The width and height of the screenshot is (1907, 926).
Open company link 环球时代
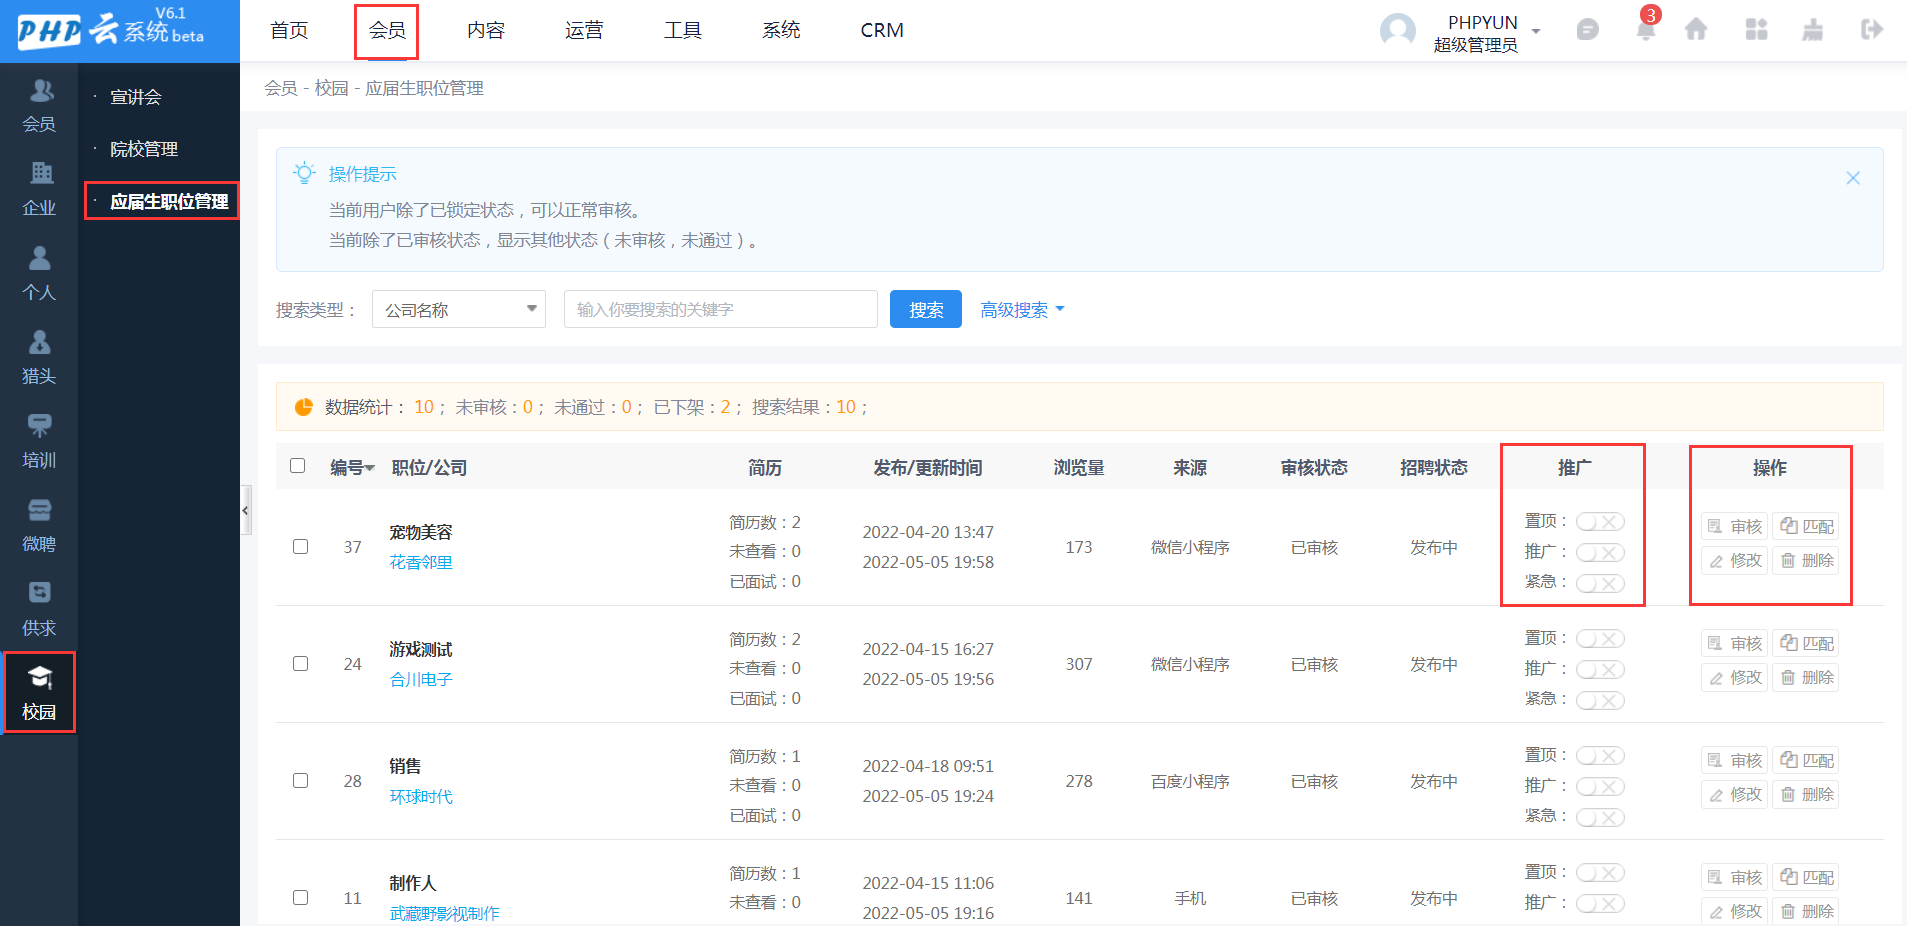pyautogui.click(x=421, y=796)
